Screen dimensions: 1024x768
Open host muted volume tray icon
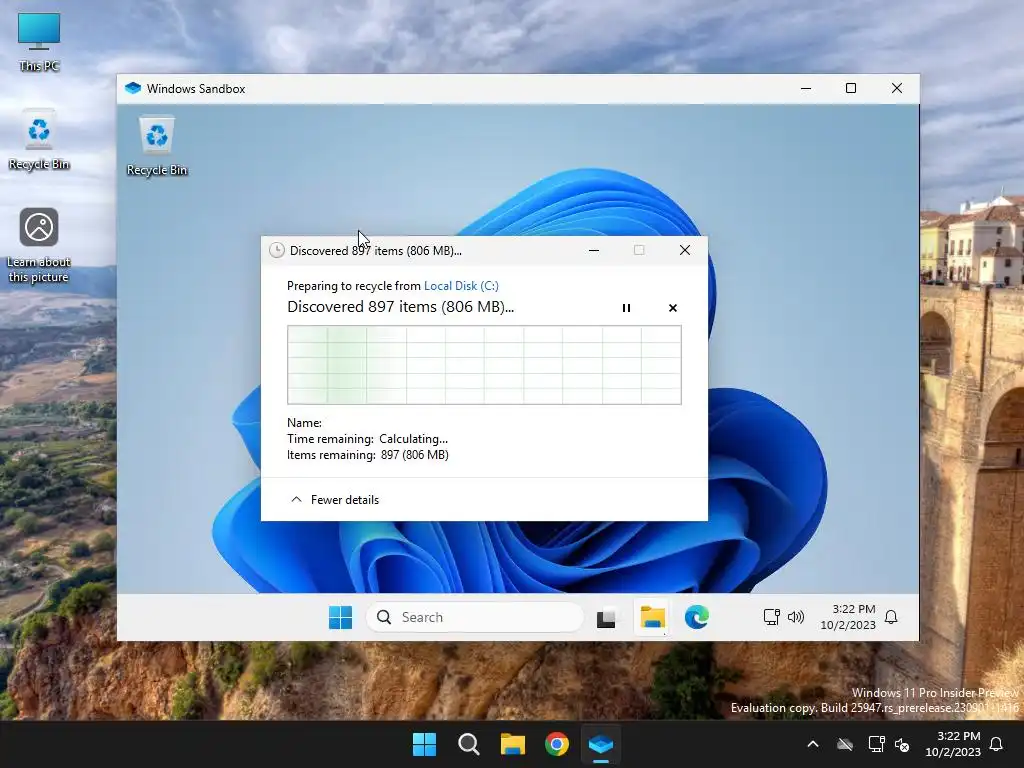[903, 744]
